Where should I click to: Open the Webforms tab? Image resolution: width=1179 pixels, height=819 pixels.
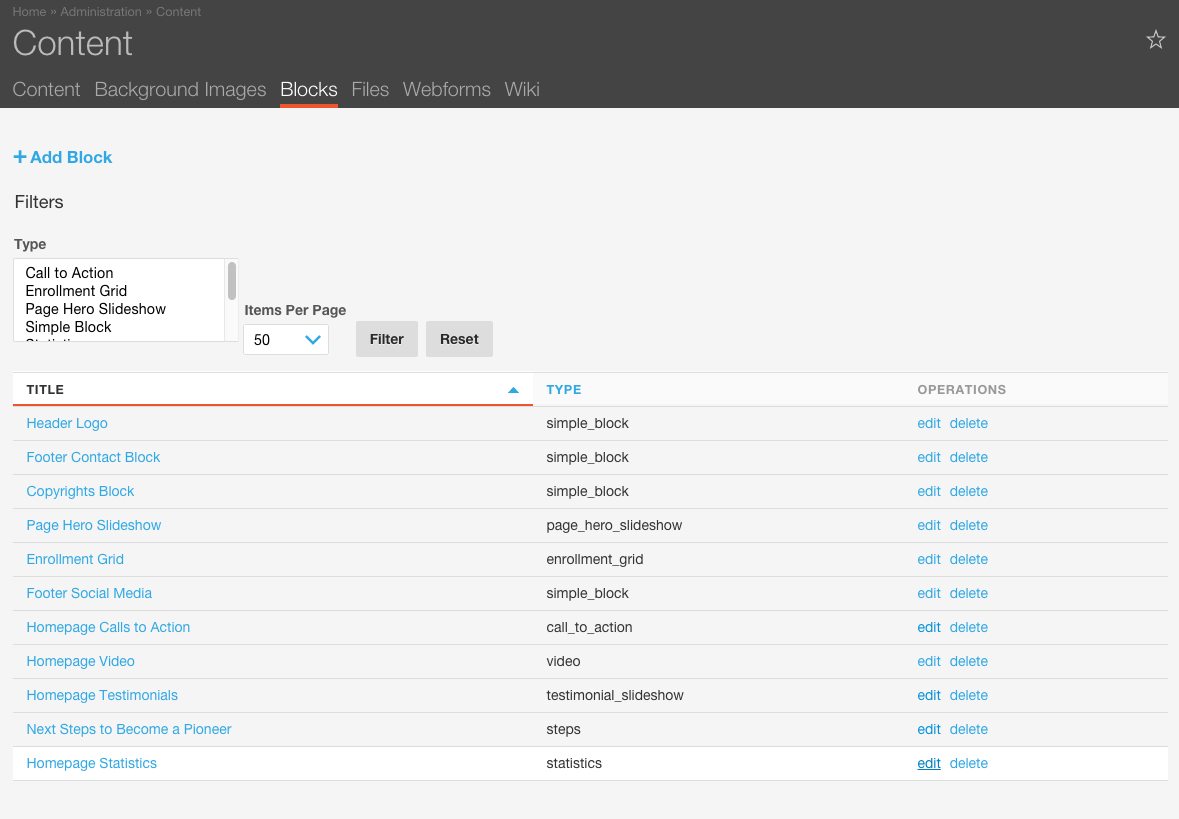(447, 89)
